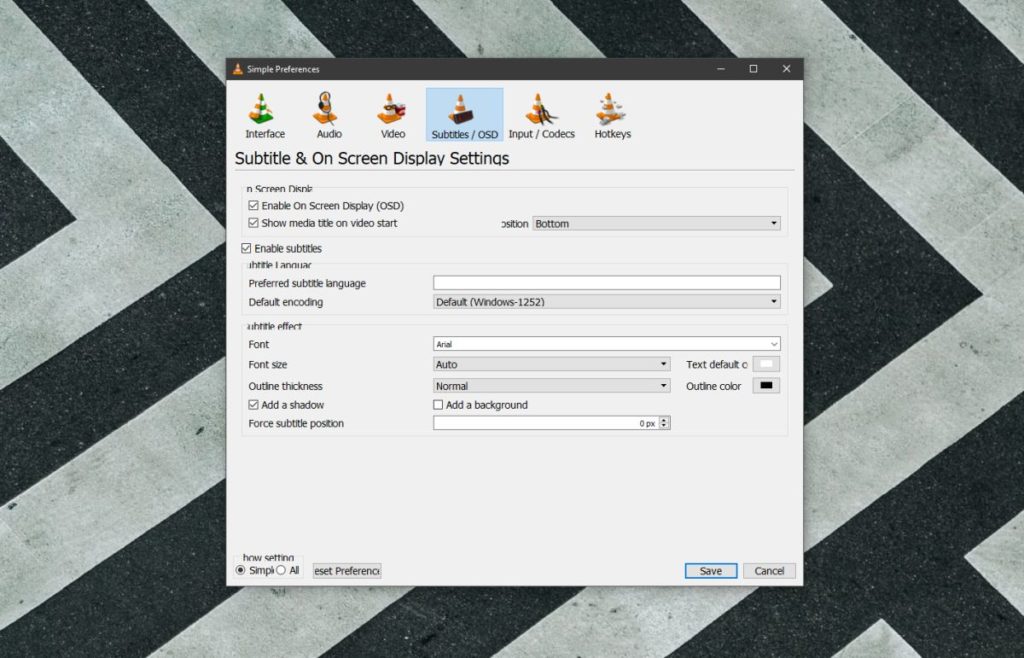This screenshot has width=1024, height=658.
Task: Select the Hotkeys configuration icon
Action: tap(611, 113)
